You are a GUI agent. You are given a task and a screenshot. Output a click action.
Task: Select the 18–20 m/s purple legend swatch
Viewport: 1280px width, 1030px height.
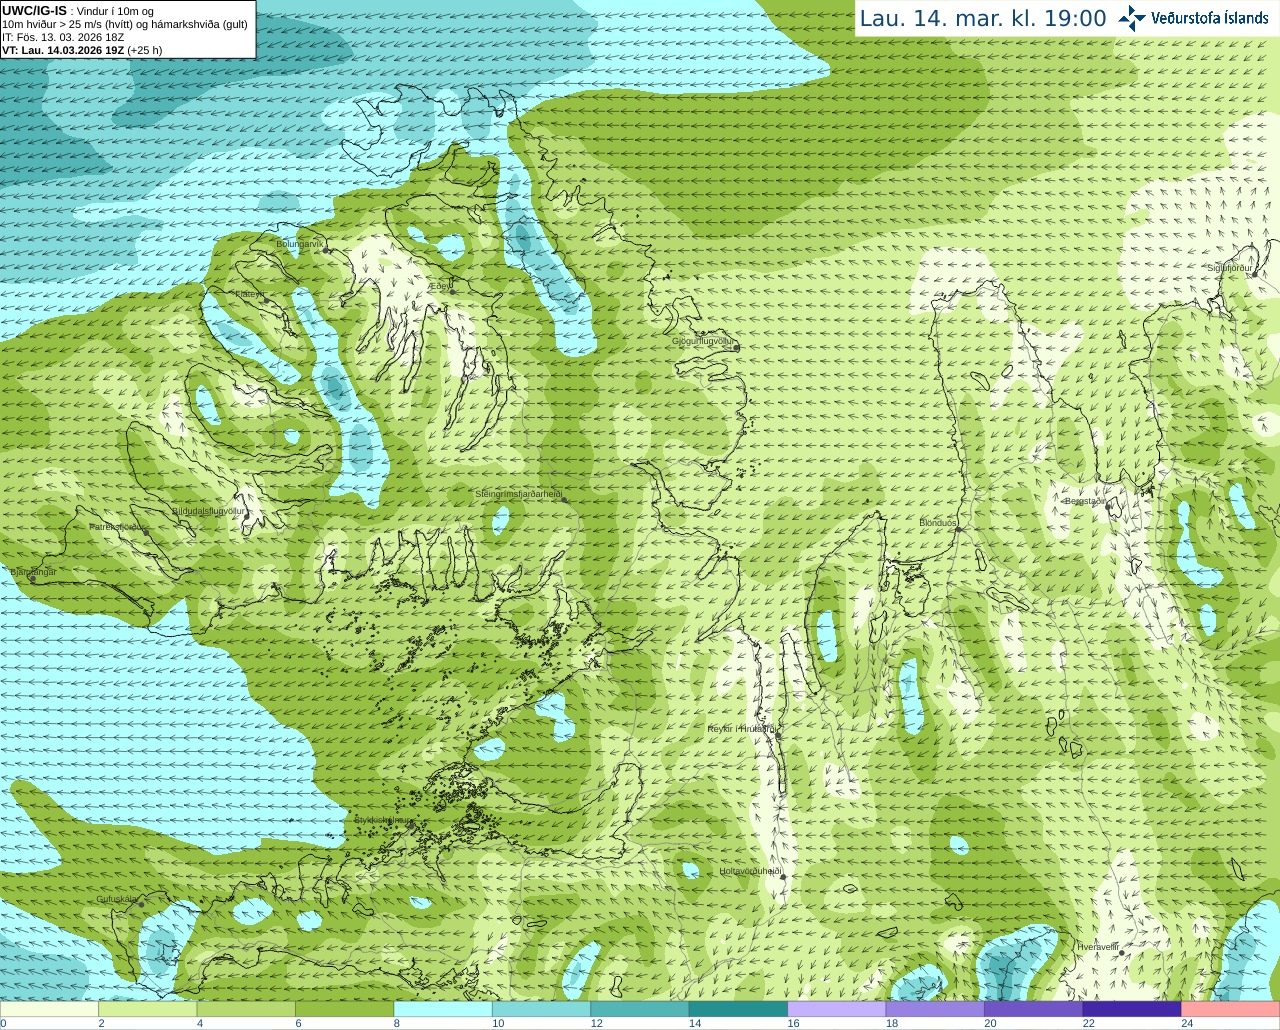click(x=935, y=1009)
